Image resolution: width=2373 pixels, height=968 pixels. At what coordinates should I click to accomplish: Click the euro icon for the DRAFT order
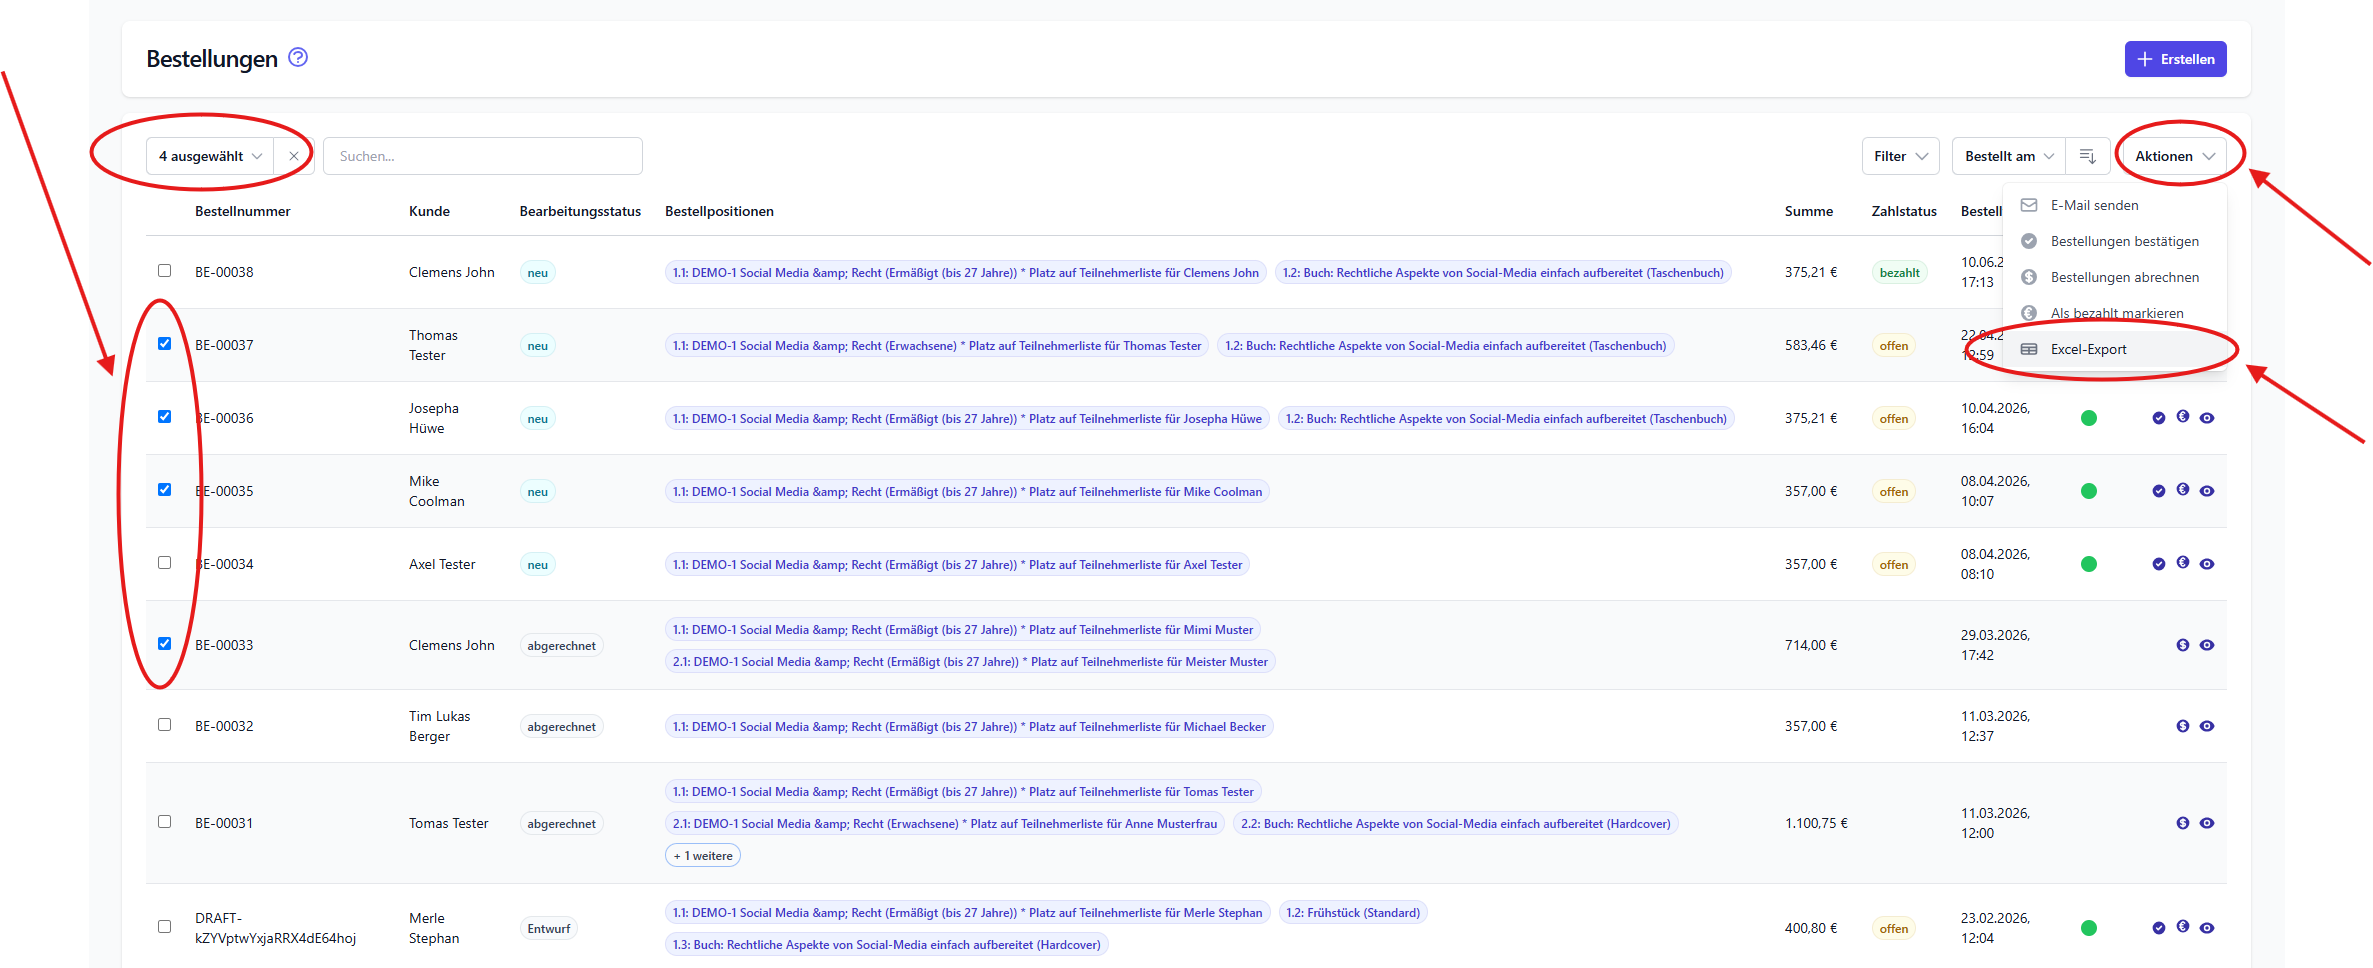(2183, 927)
